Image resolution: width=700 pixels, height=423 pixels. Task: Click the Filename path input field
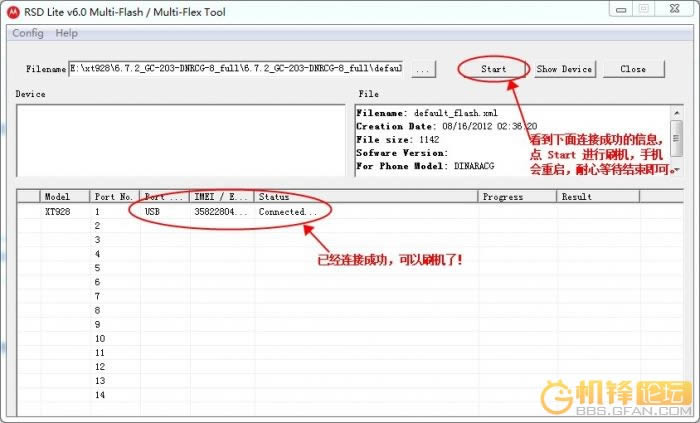point(236,69)
